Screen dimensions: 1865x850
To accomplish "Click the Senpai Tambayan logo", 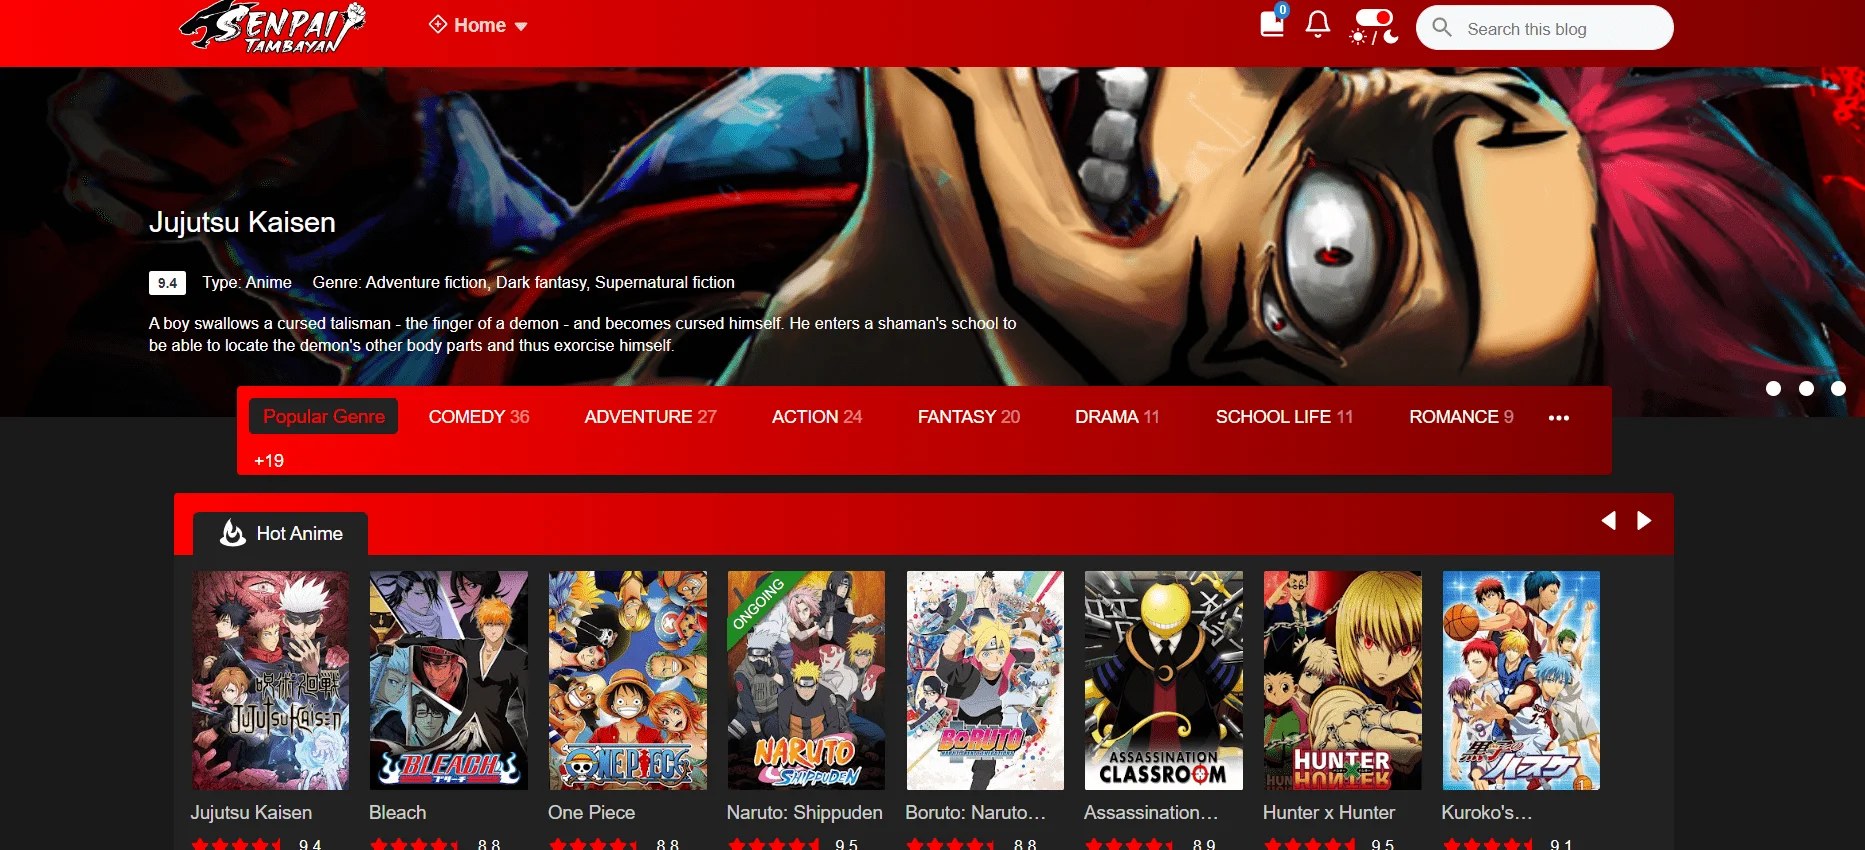I will point(273,27).
